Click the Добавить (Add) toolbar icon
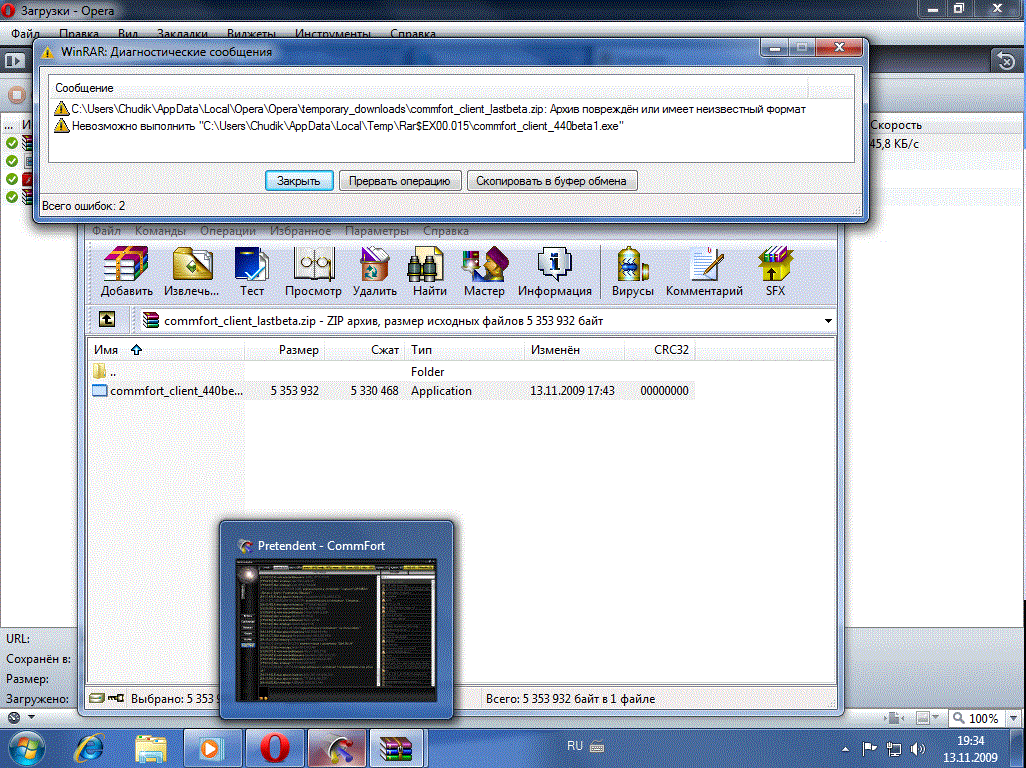Image resolution: width=1026 pixels, height=768 pixels. 126,272
